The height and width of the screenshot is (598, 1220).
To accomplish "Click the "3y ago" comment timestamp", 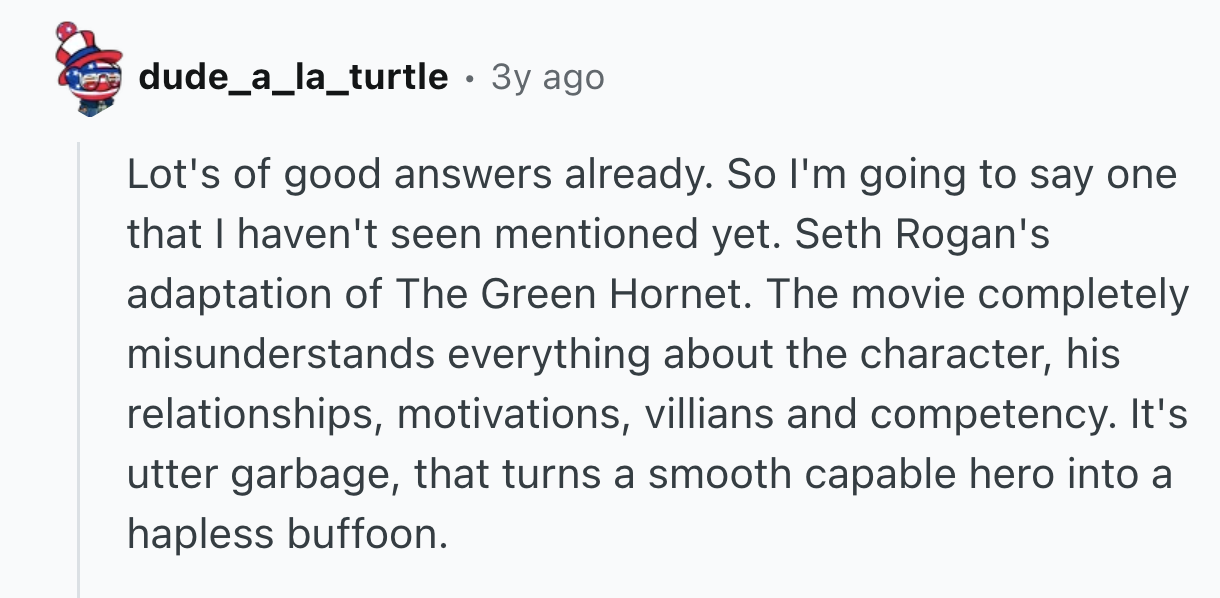I will click(548, 76).
